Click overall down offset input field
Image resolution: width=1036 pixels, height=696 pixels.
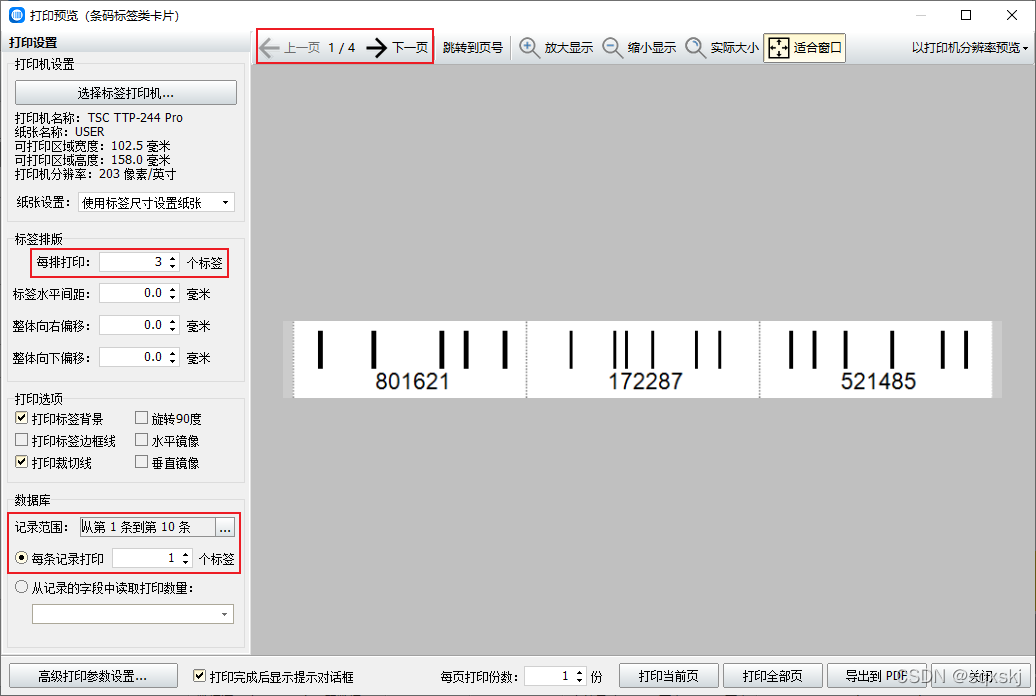(x=133, y=358)
